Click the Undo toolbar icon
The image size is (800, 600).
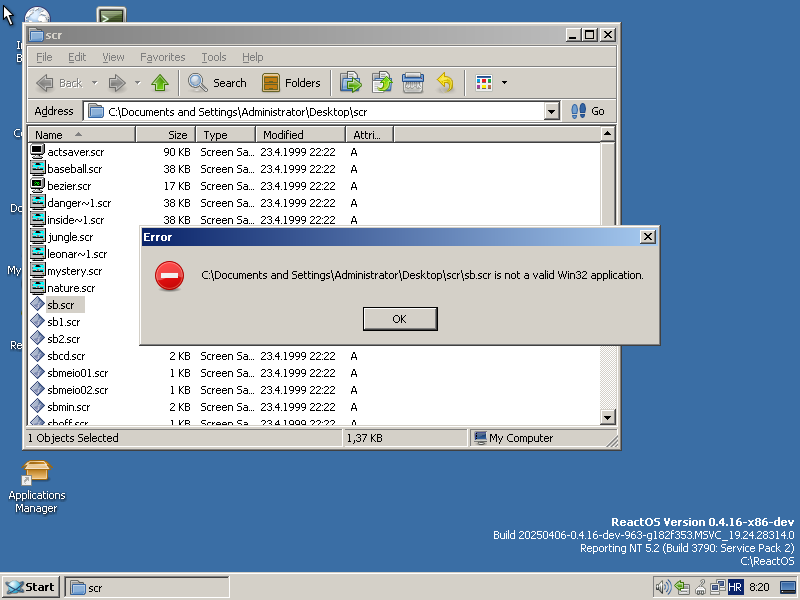445,83
